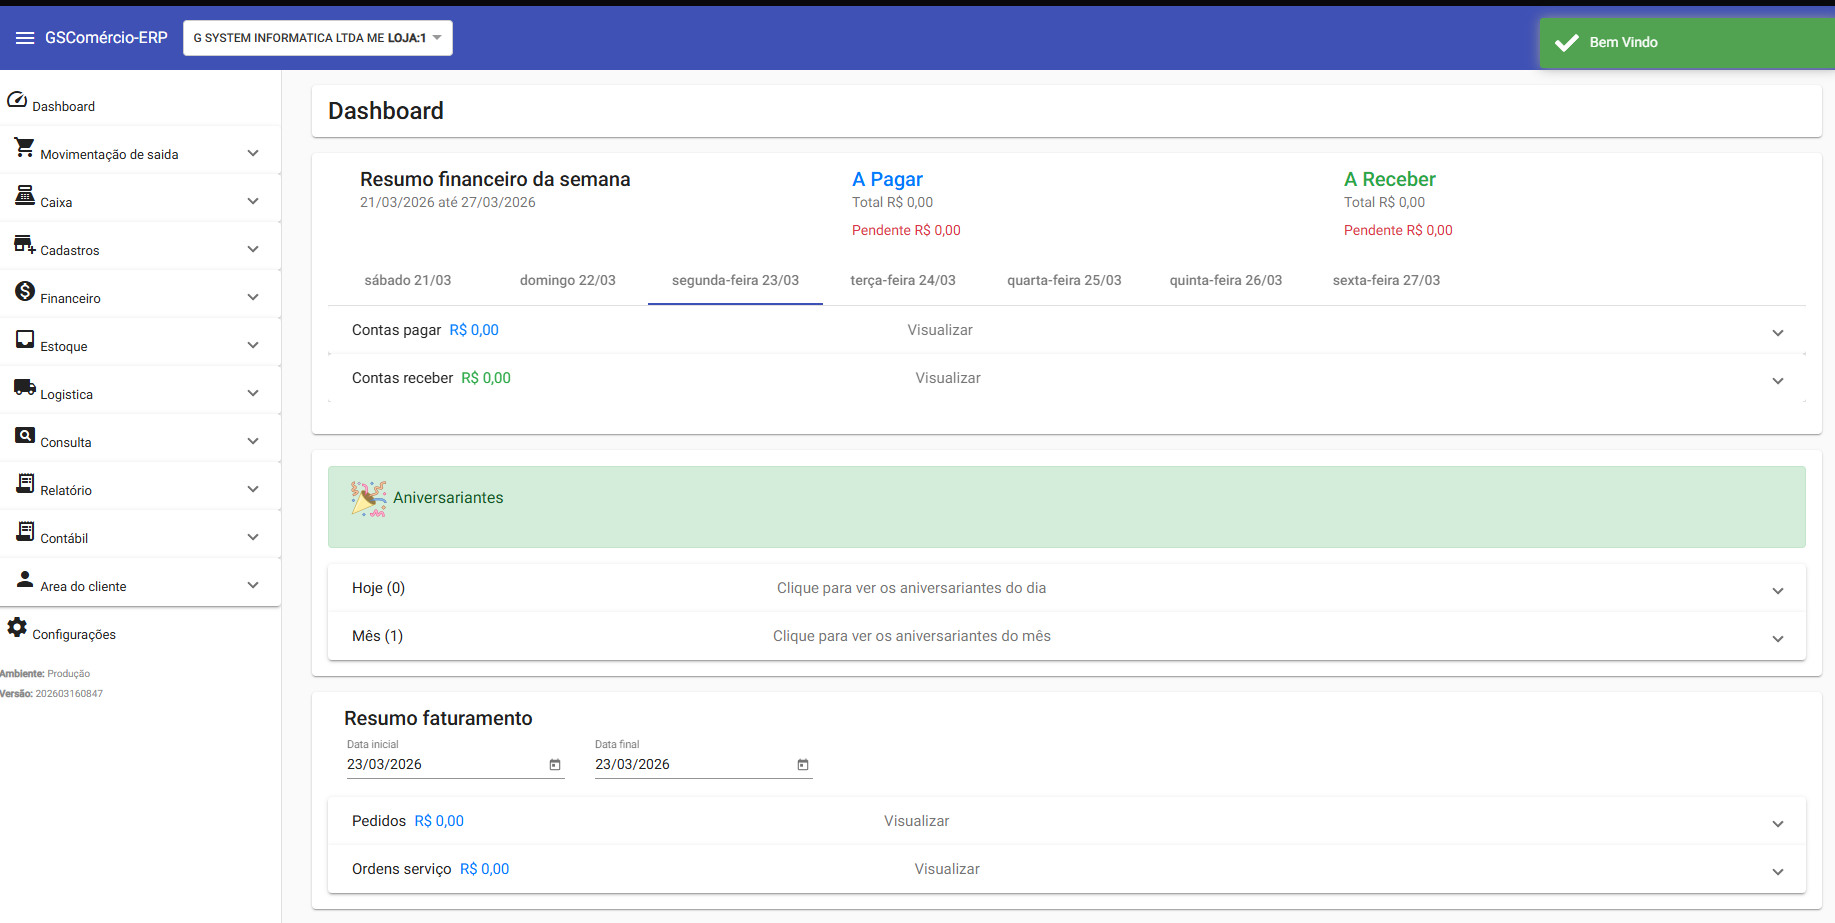Click the Estoque inbox icon
Viewport: 1835px width, 923px height.
point(25,339)
